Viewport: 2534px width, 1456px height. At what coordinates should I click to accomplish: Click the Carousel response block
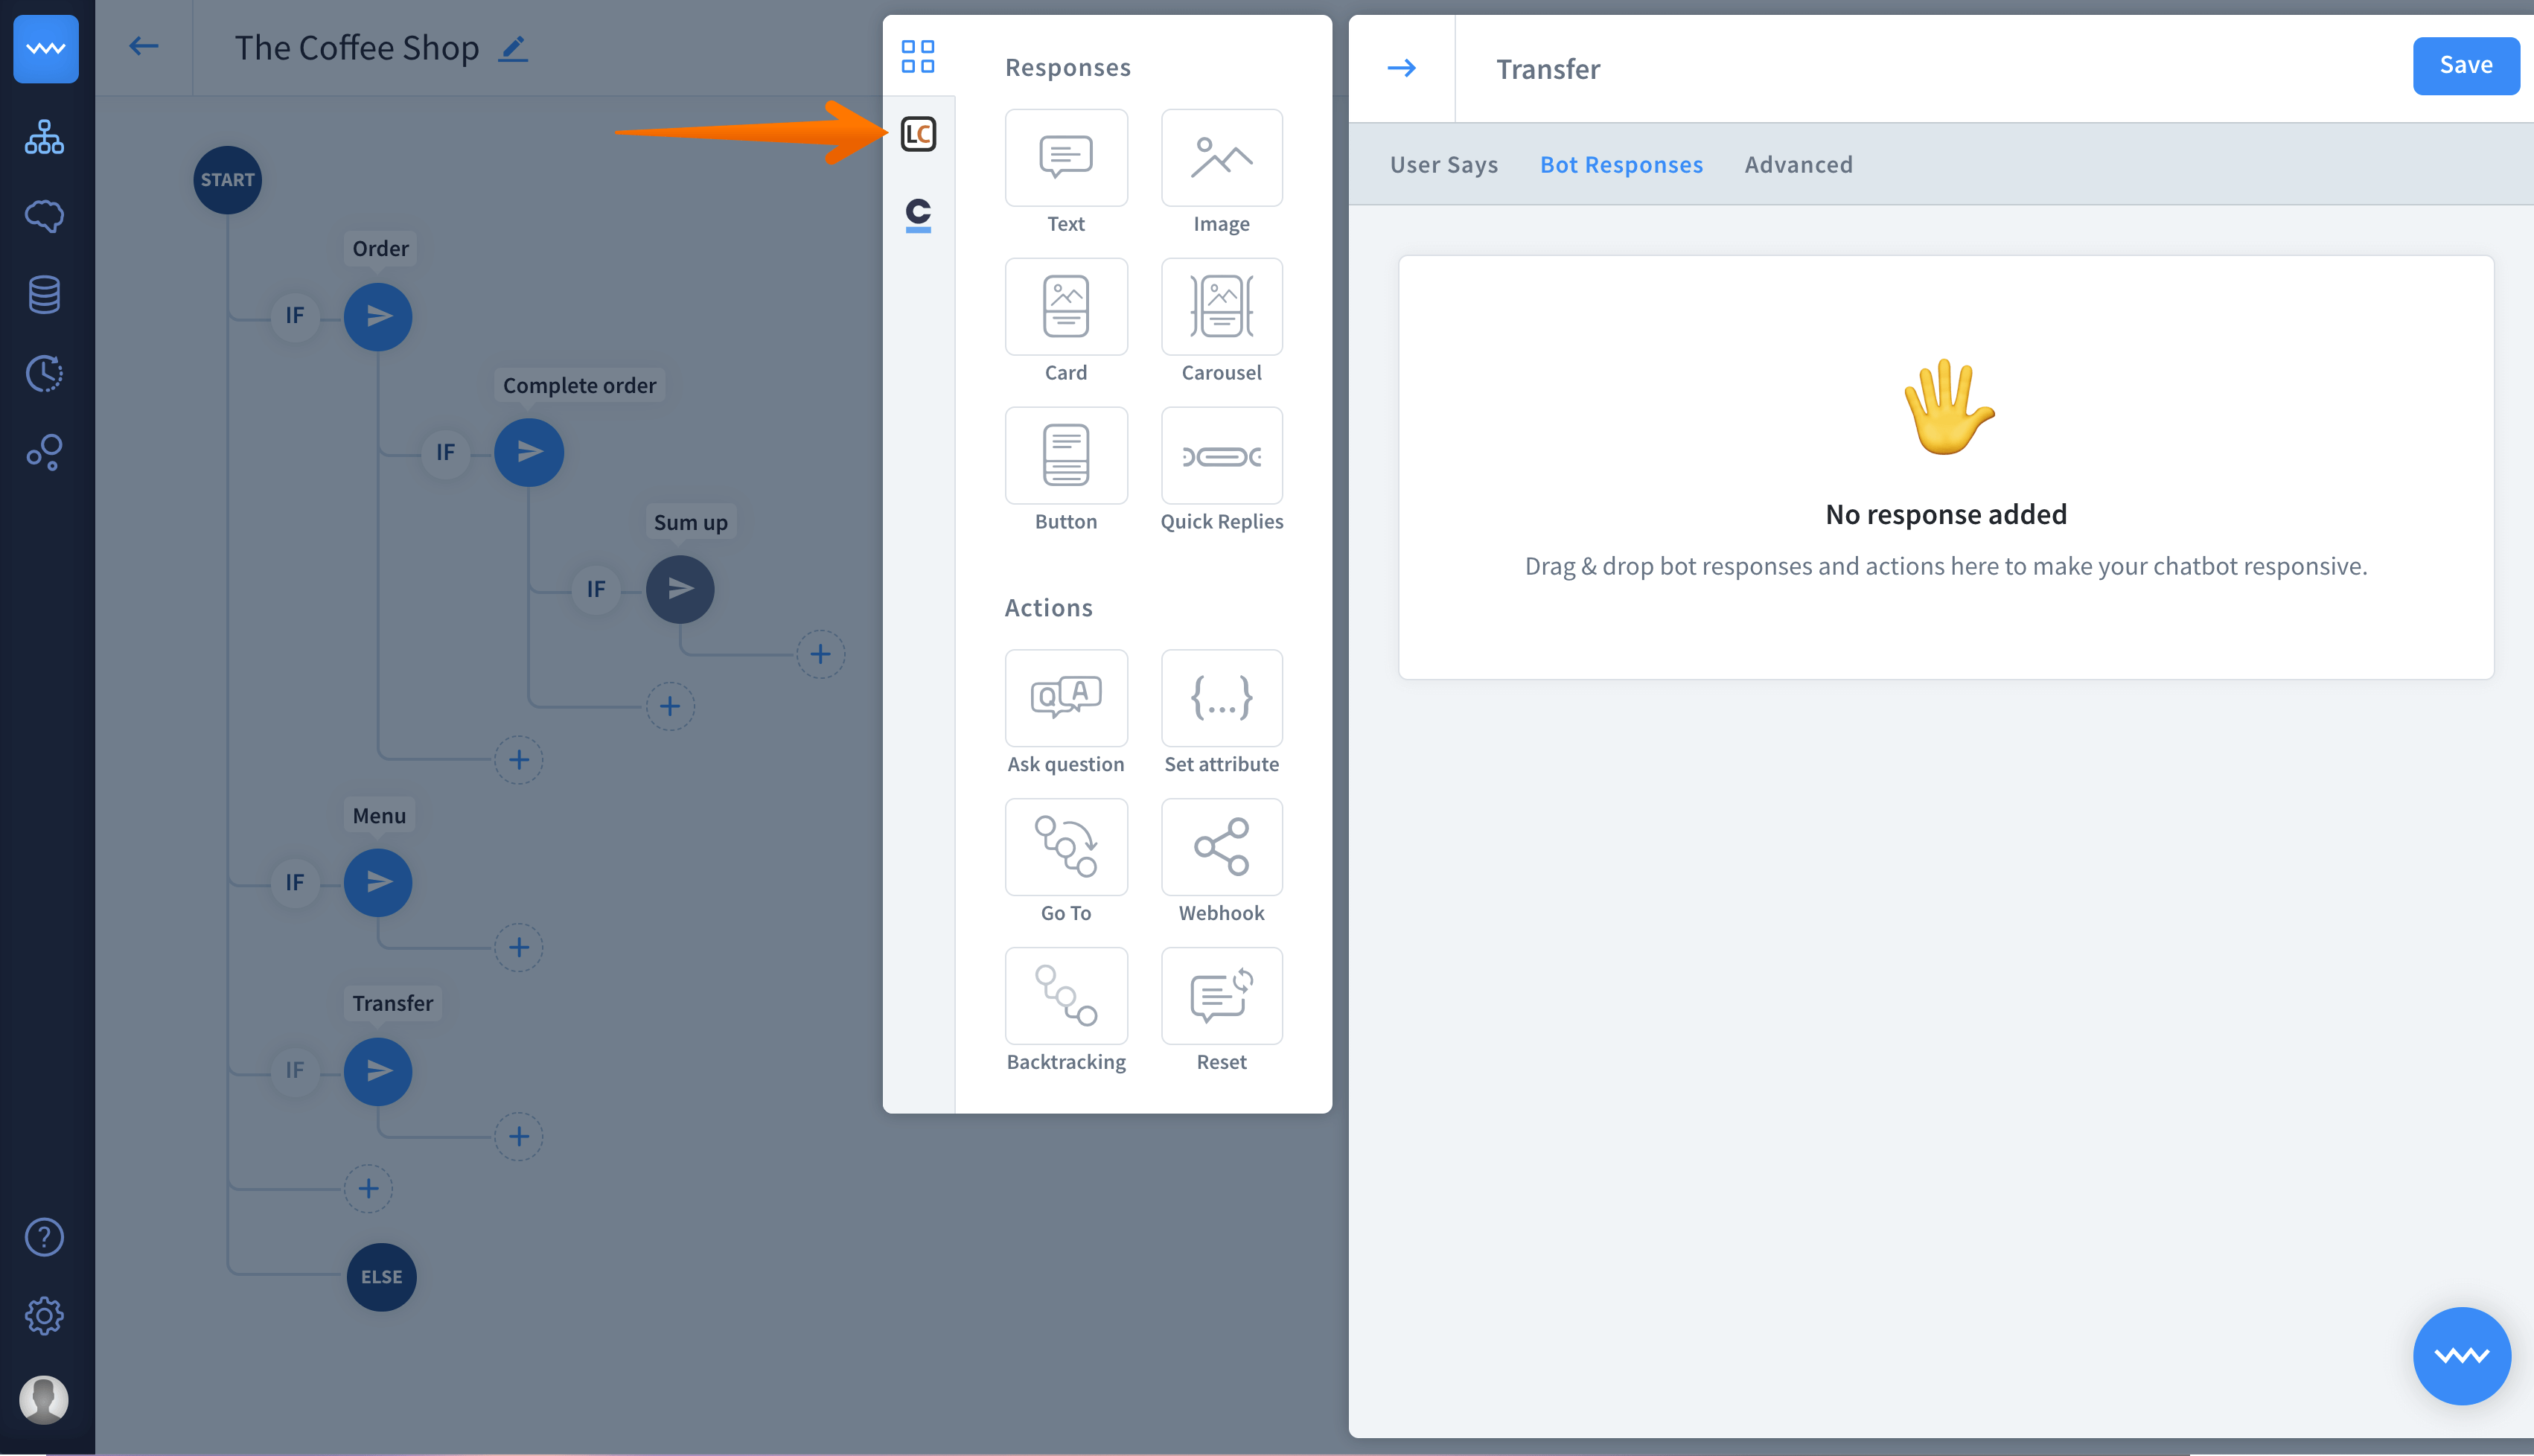pos(1221,307)
